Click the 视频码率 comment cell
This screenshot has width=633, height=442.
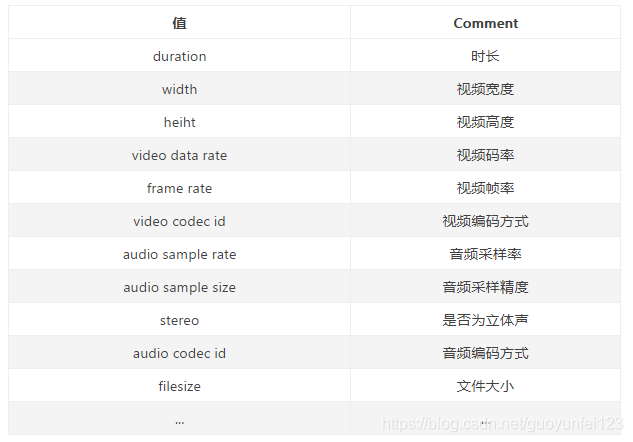pos(485,155)
